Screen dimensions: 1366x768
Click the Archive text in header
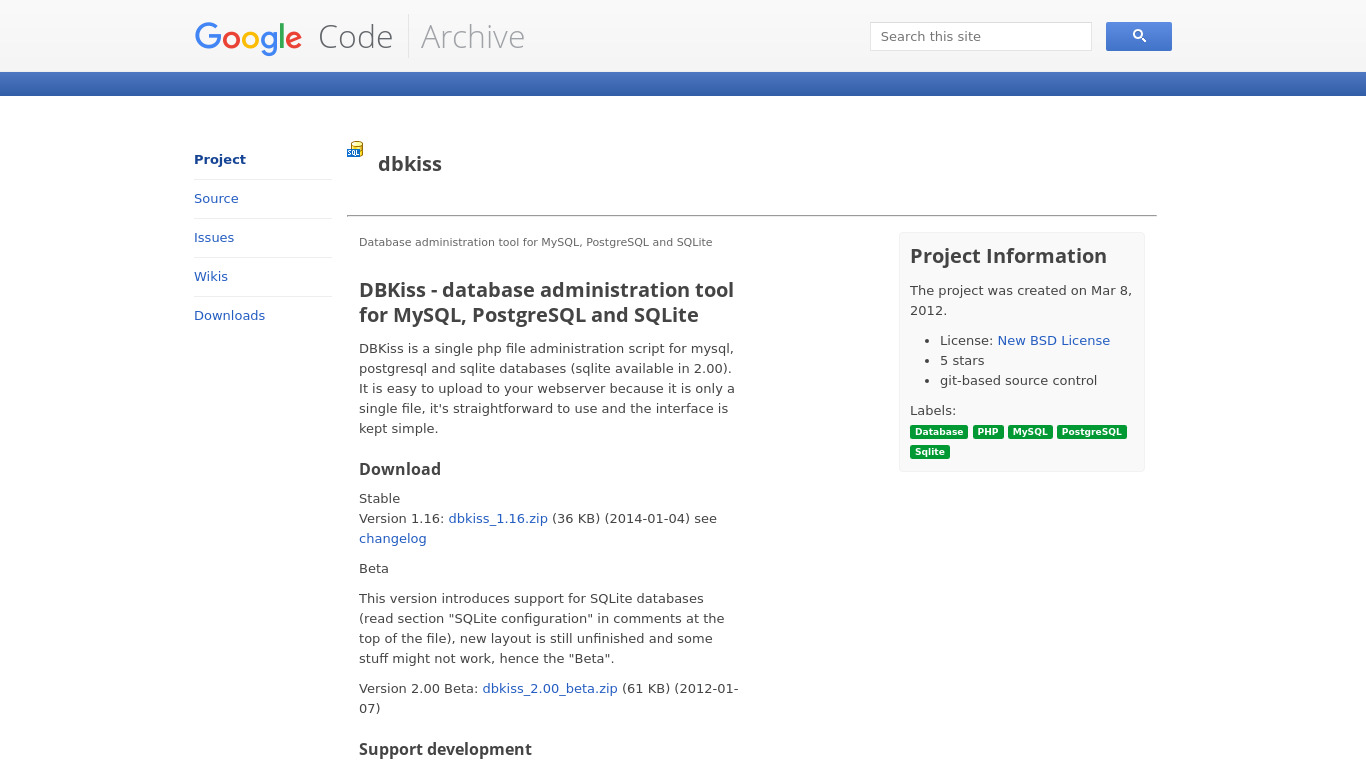[473, 37]
